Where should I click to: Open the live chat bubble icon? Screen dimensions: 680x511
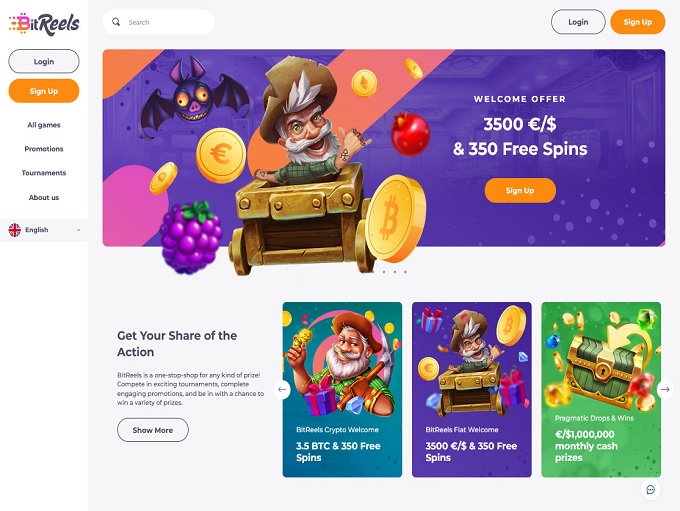[x=650, y=489]
